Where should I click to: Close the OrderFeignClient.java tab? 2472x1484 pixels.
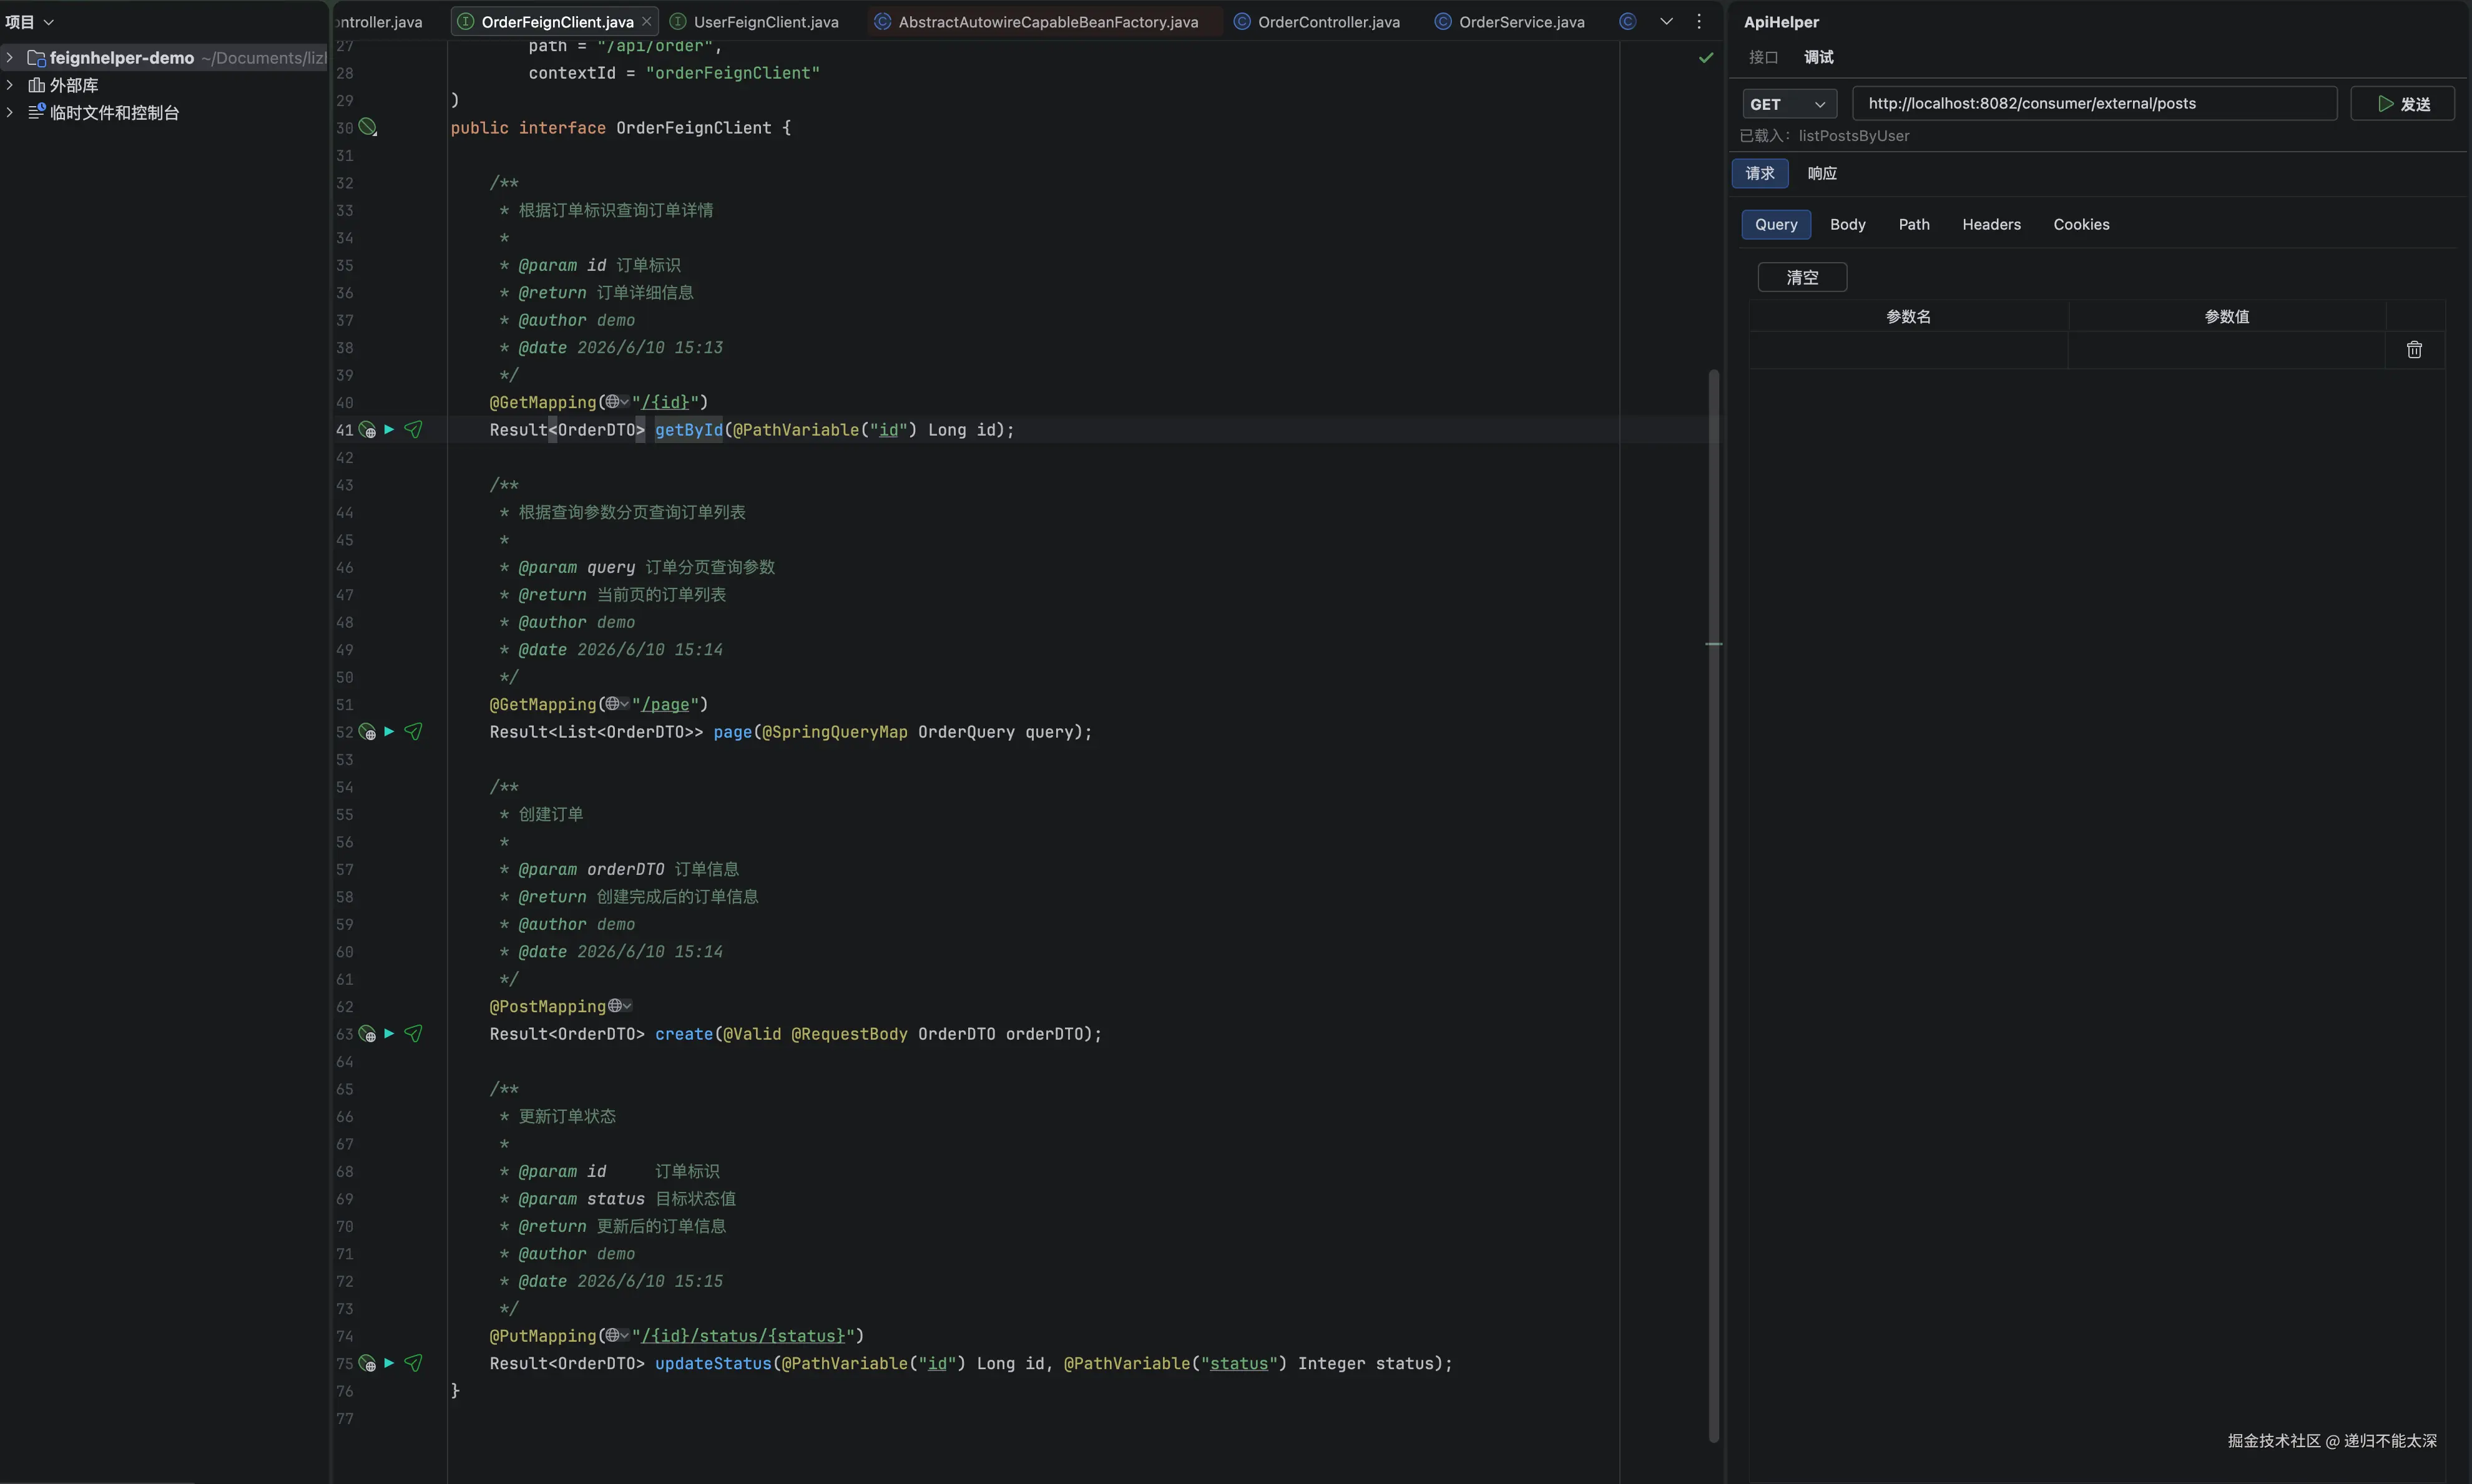click(647, 21)
